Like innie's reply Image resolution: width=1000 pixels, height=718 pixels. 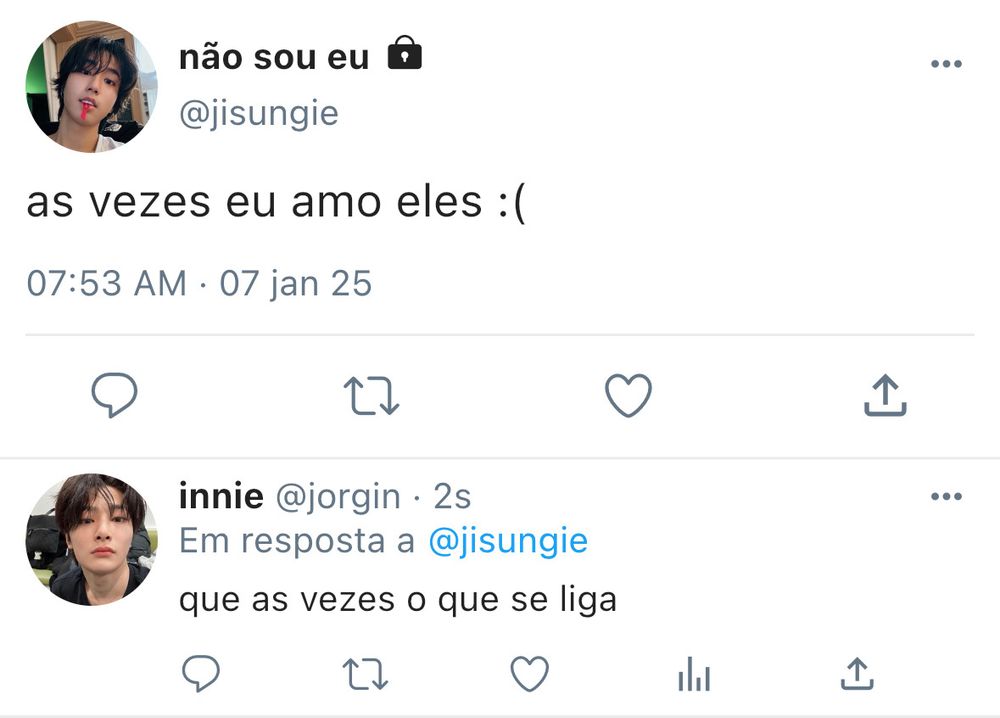coord(529,675)
